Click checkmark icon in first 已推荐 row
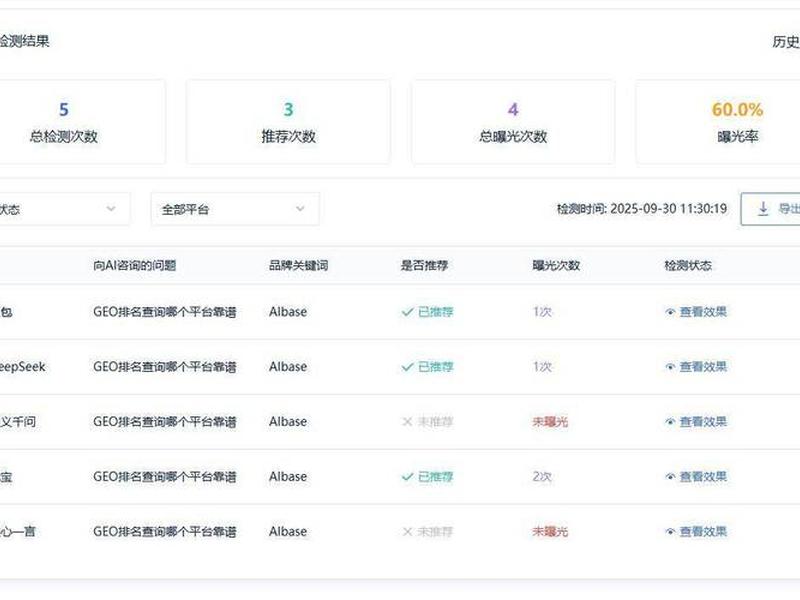 (407, 312)
